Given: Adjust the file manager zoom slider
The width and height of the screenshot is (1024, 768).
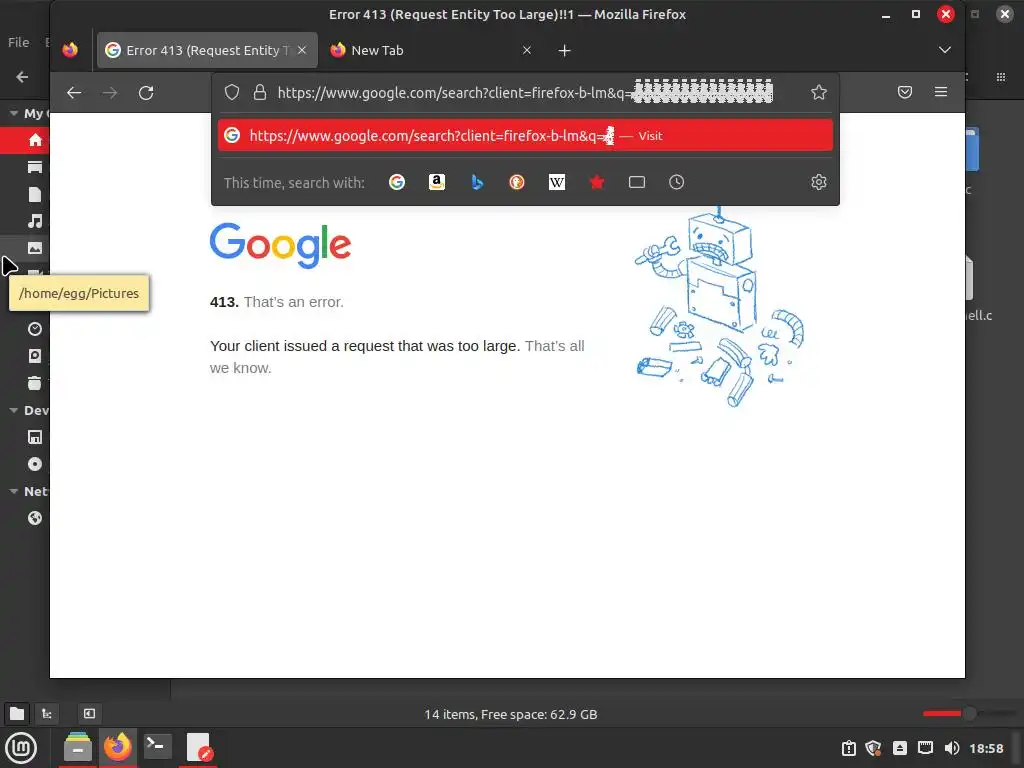Looking at the screenshot, I should (x=970, y=714).
